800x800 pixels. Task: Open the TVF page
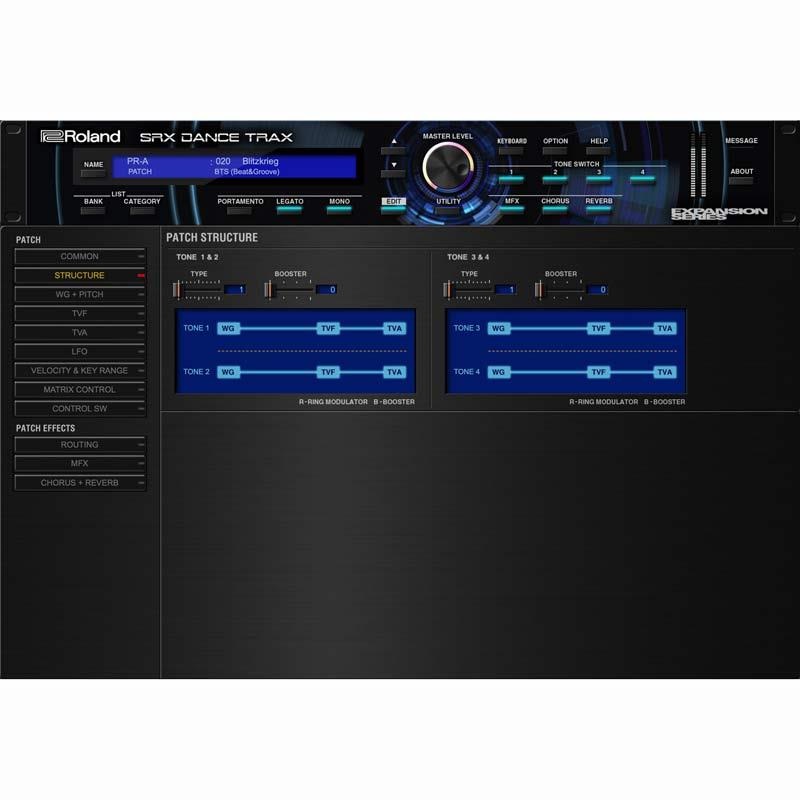80,313
